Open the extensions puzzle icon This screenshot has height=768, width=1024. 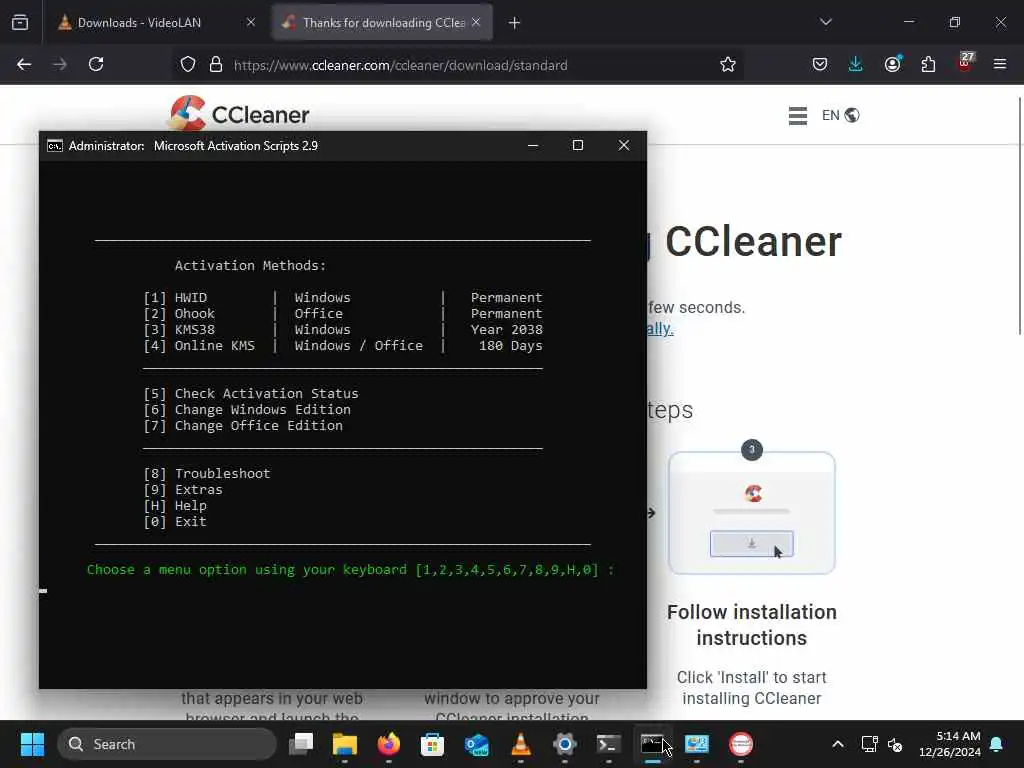click(928, 65)
